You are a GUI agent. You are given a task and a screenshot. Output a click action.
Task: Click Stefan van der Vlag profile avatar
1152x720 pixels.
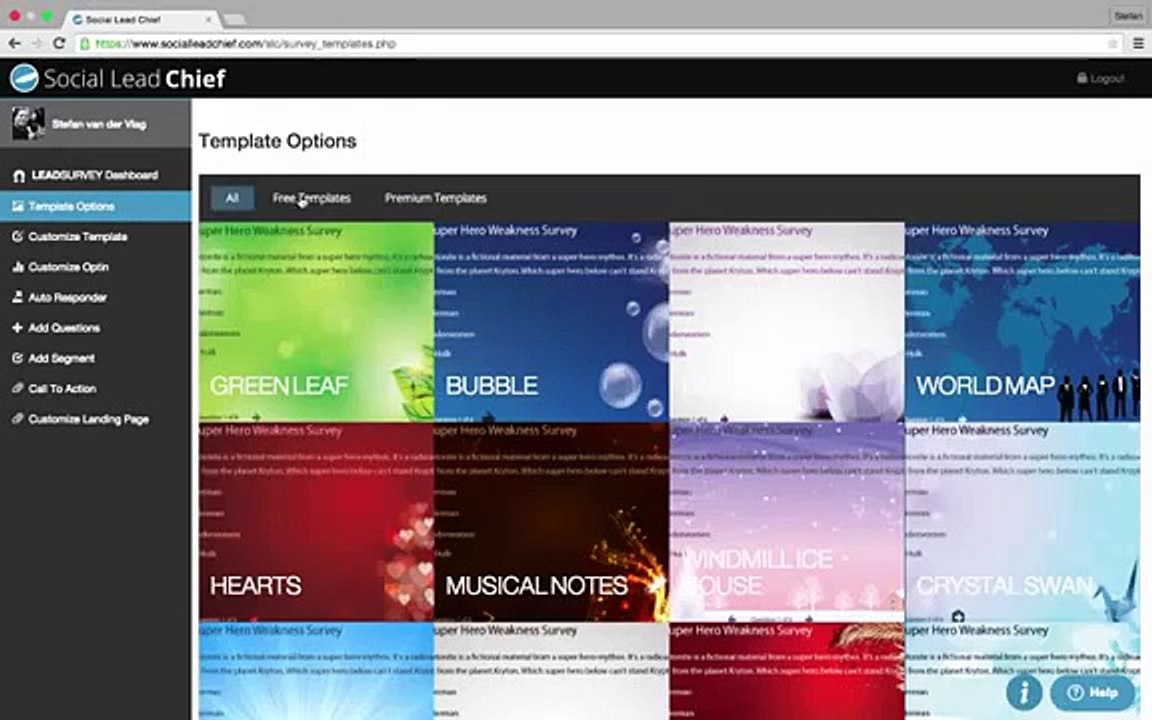[28, 123]
